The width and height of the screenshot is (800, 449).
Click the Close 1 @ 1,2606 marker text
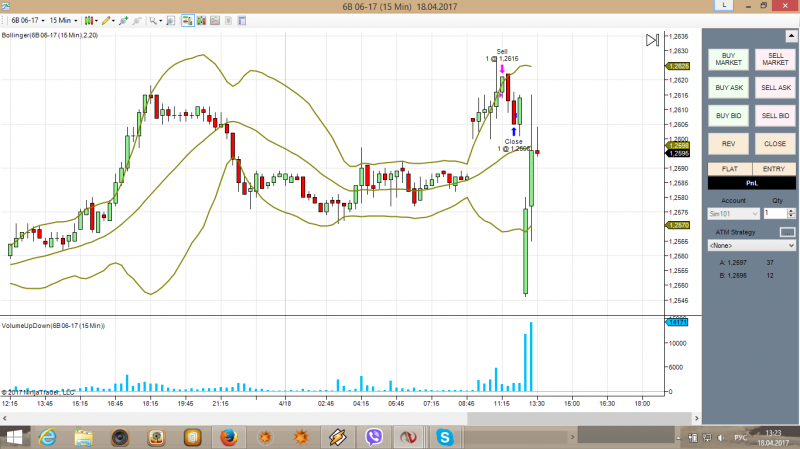click(x=514, y=145)
